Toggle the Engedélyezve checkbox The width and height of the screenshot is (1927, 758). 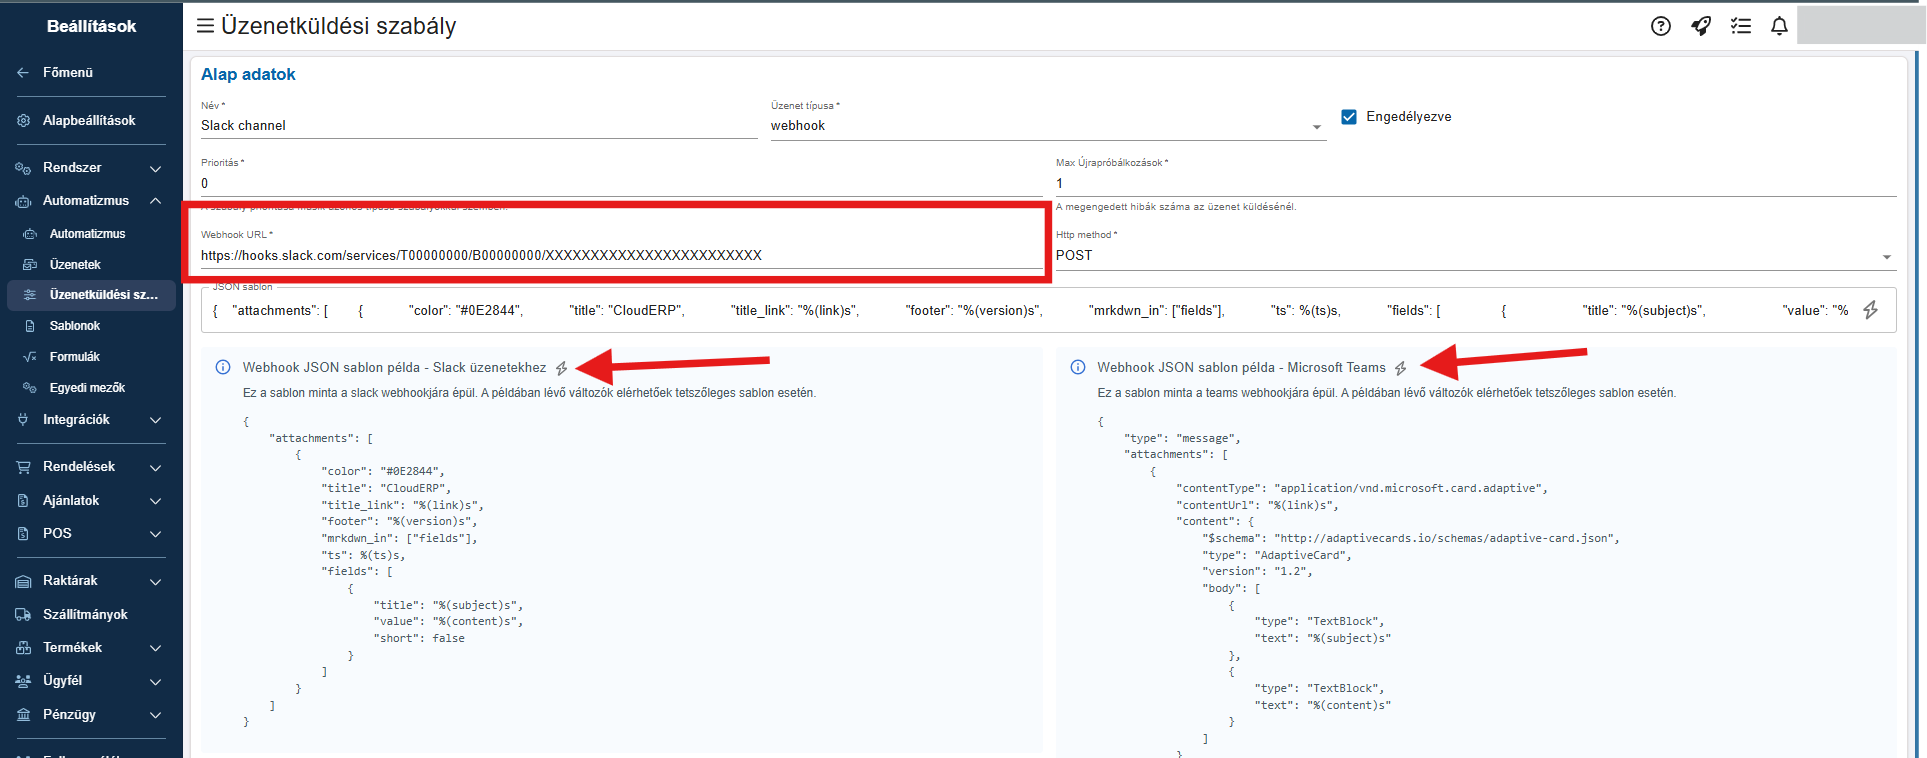click(1349, 117)
